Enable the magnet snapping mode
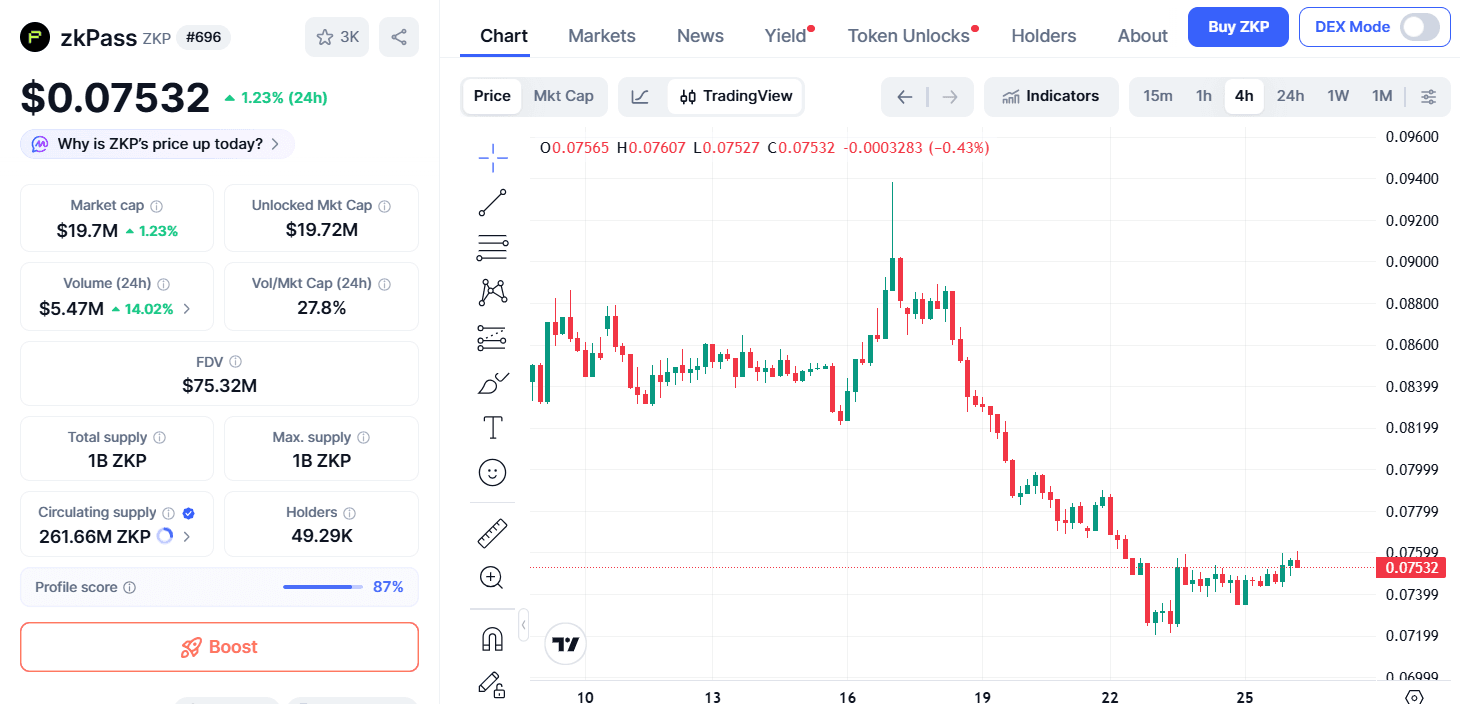Screen dimensions: 1460x704 point(492,639)
